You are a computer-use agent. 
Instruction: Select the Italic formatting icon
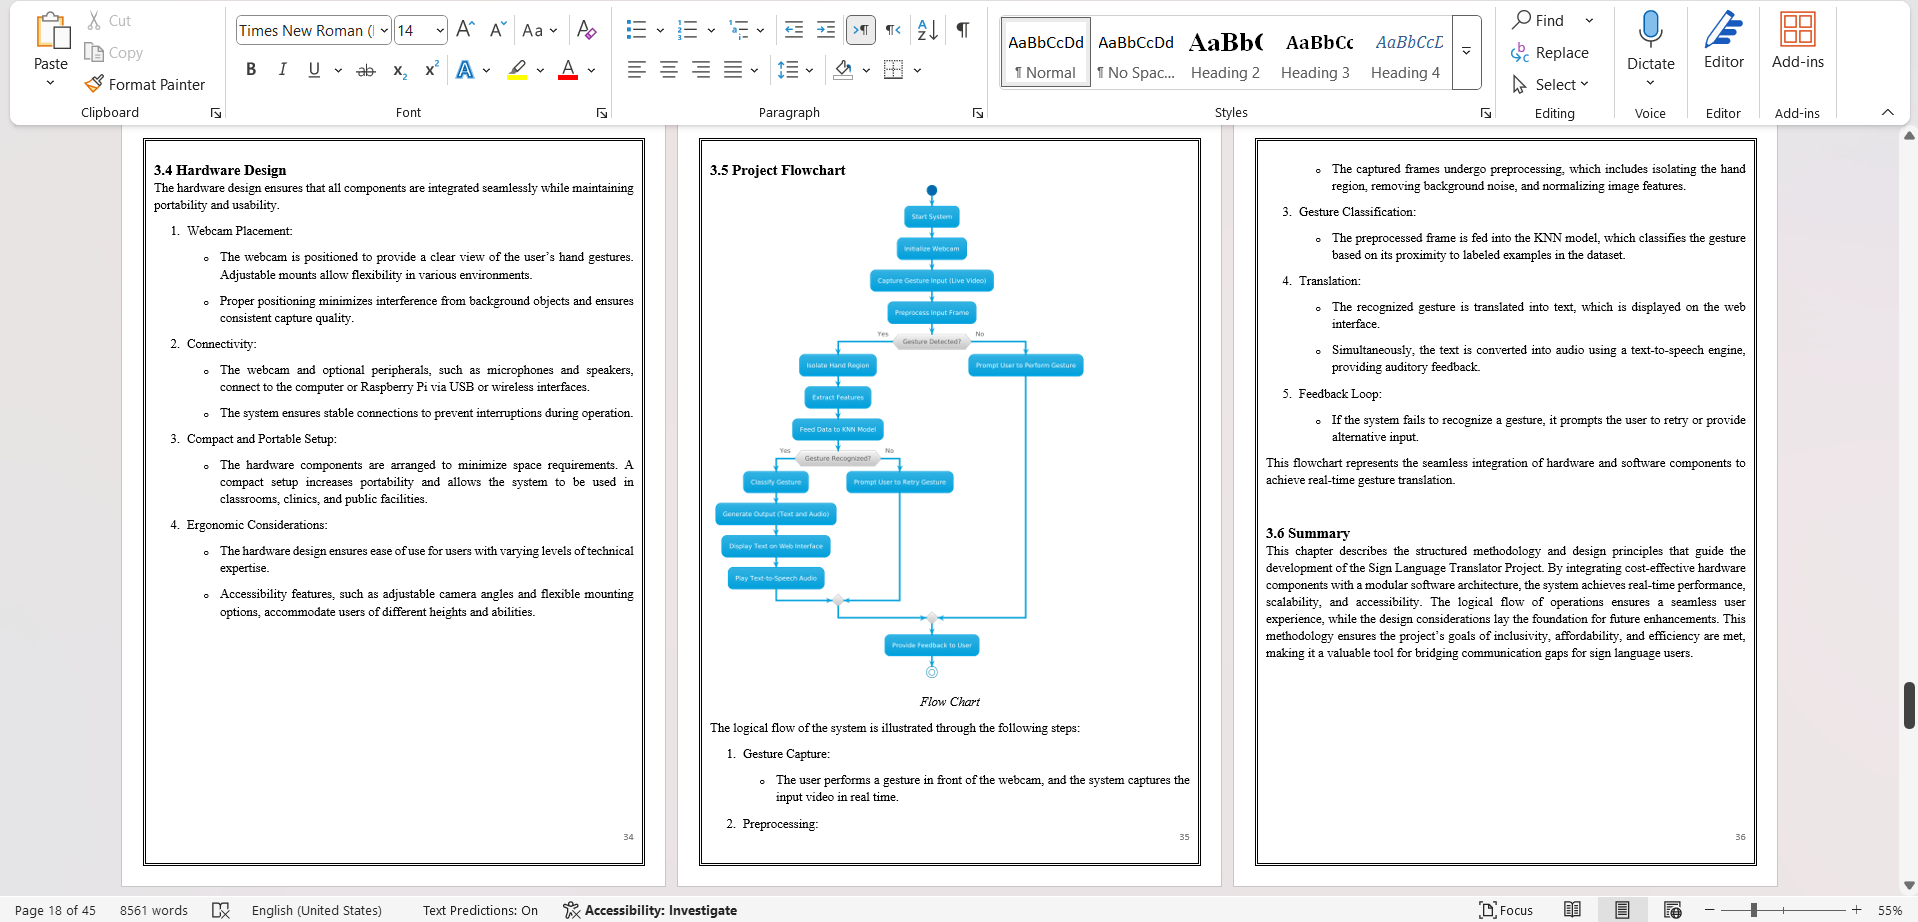282,69
